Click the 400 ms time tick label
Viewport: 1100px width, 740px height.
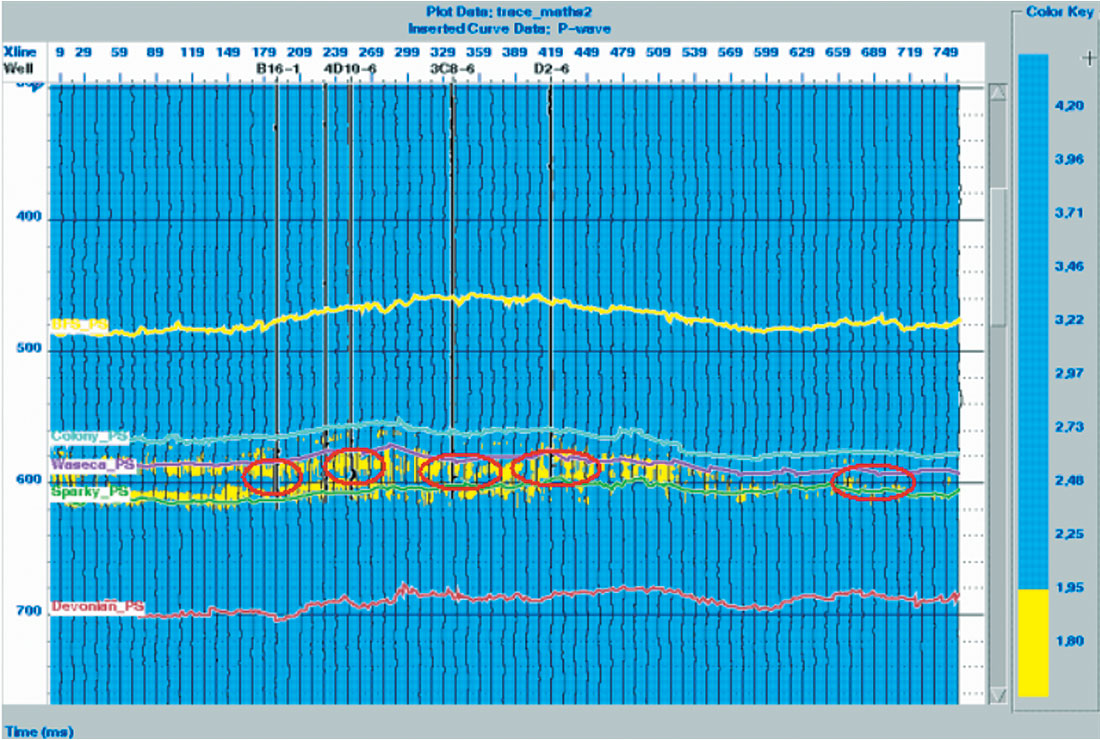pos(29,216)
